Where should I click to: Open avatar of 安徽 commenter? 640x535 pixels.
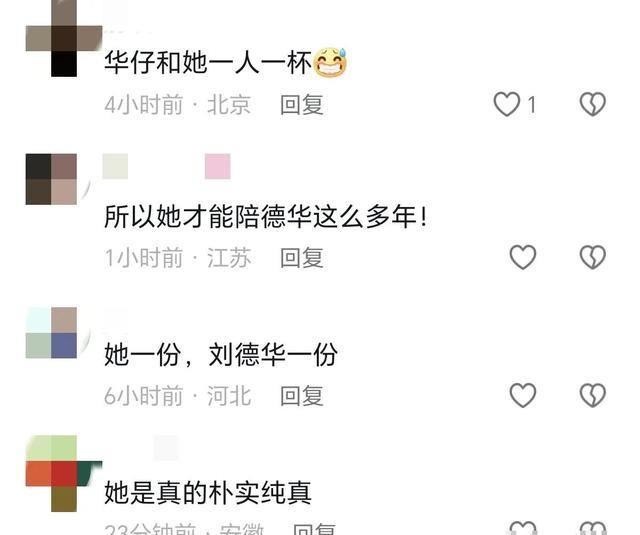[64, 473]
